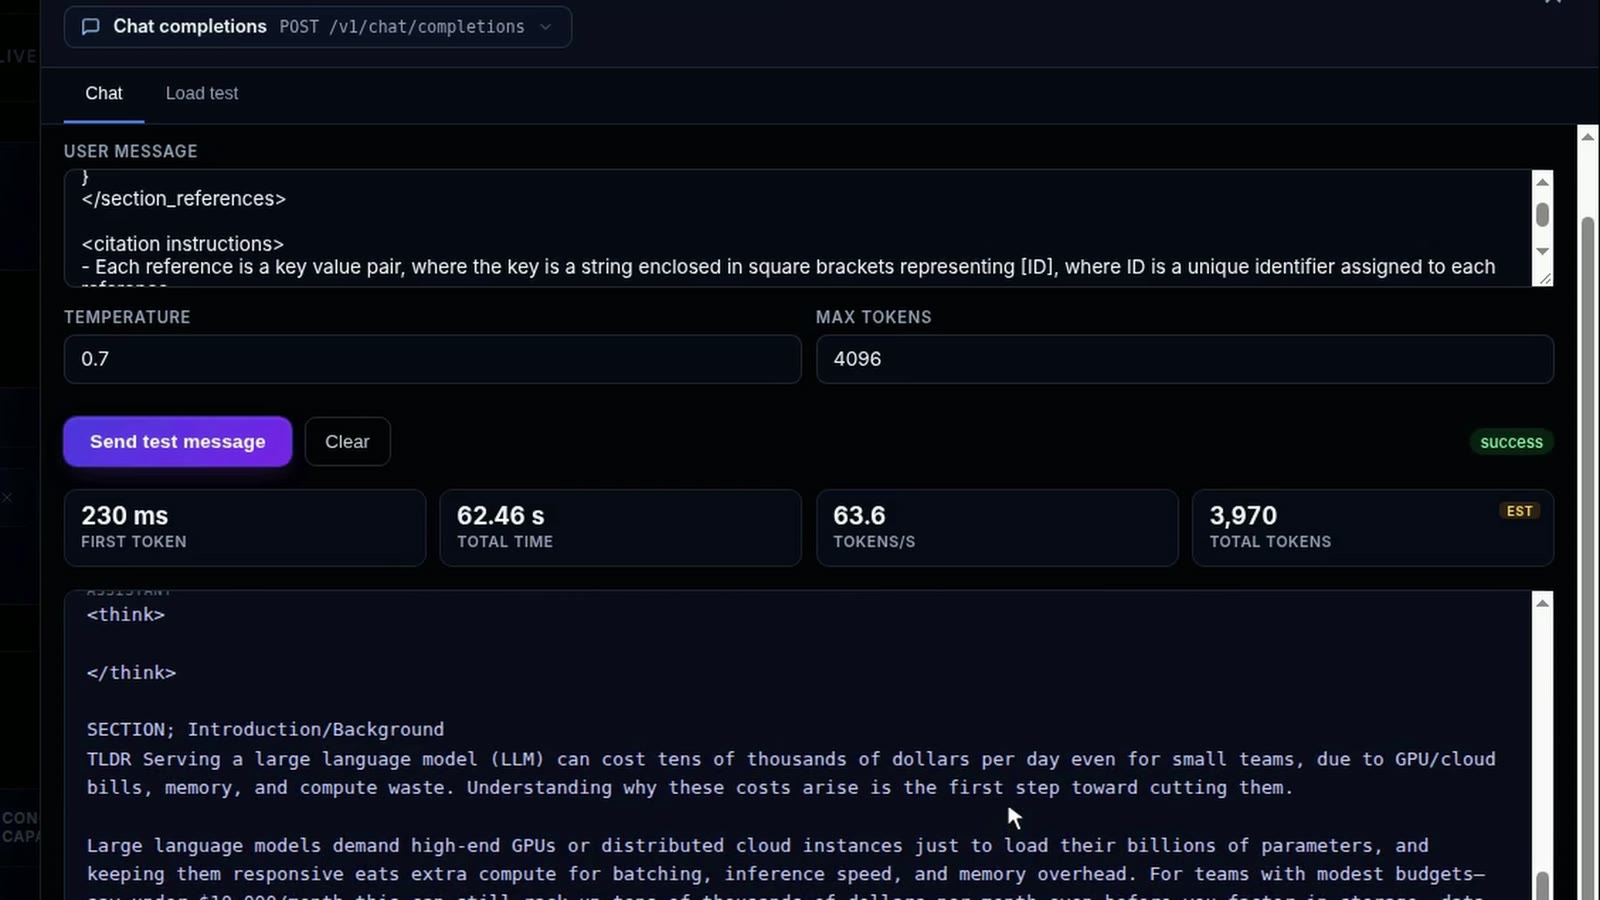The height and width of the screenshot is (900, 1600).
Task: Click the '</section_references>' line in user message
Action: [184, 199]
